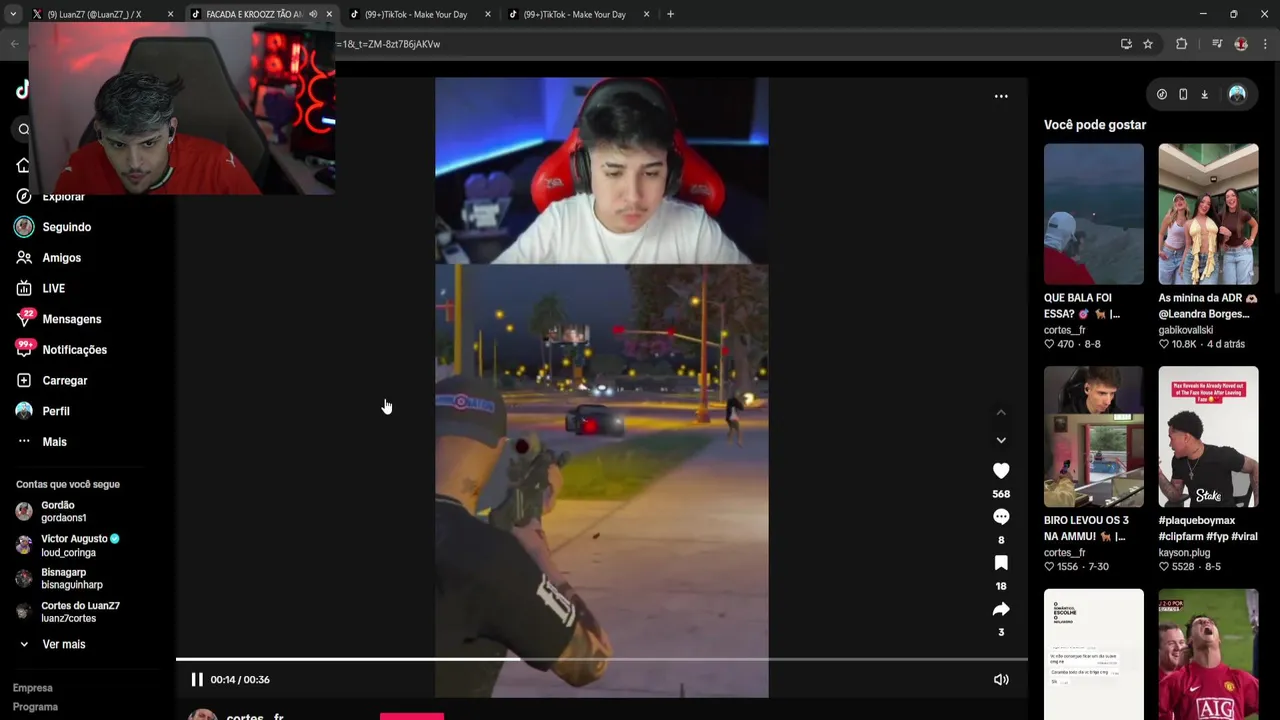Click the TikTok desktop download icon
This screenshot has height=720, width=1280.
click(x=1204, y=95)
